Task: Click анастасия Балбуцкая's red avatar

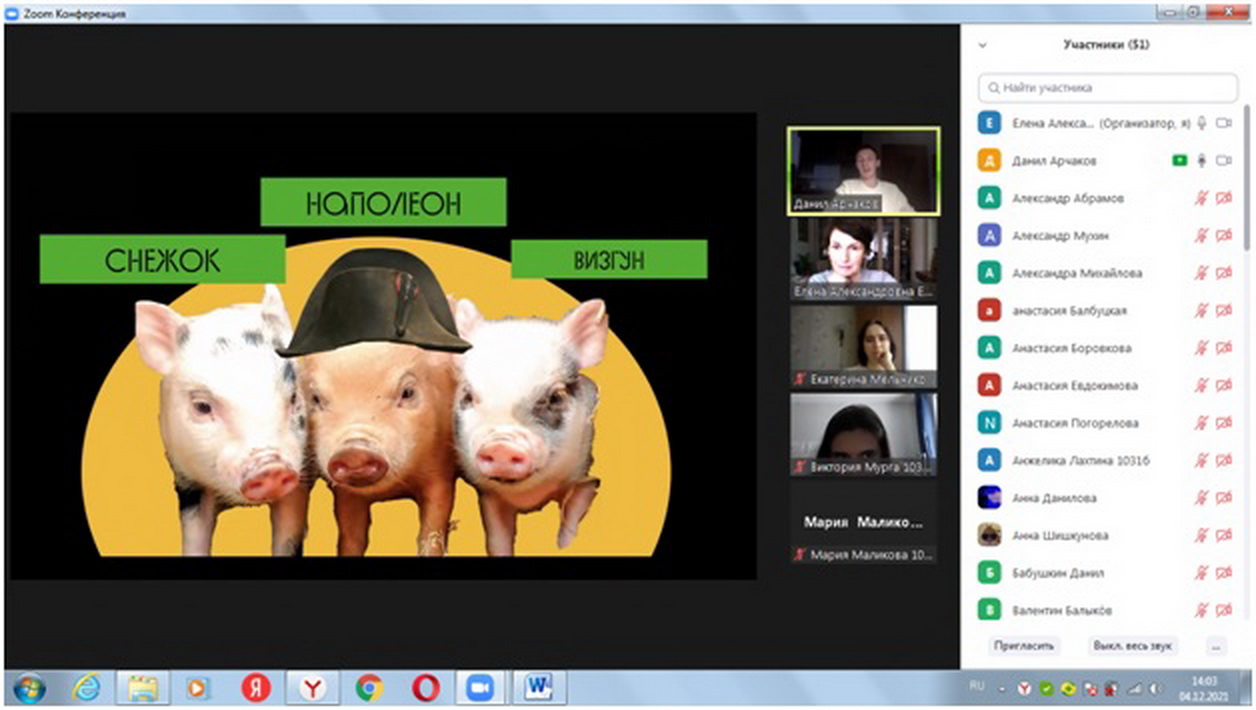Action: click(x=989, y=311)
